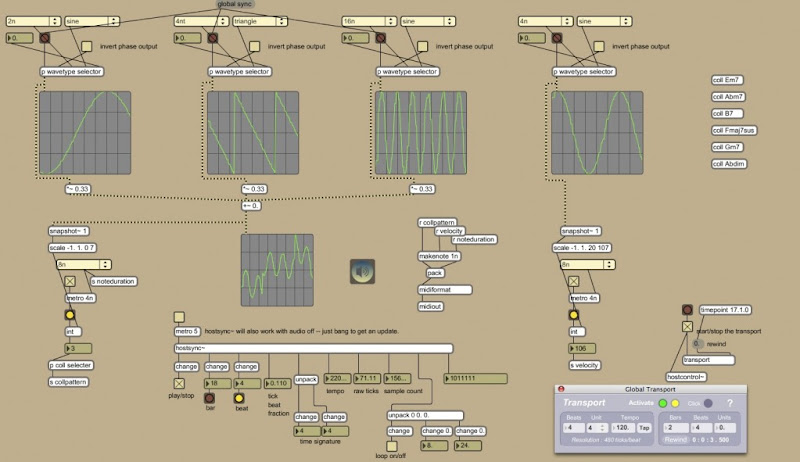The width and height of the screenshot is (800, 462).
Task: Click the Tap button in Global Transport
Action: pos(644,428)
